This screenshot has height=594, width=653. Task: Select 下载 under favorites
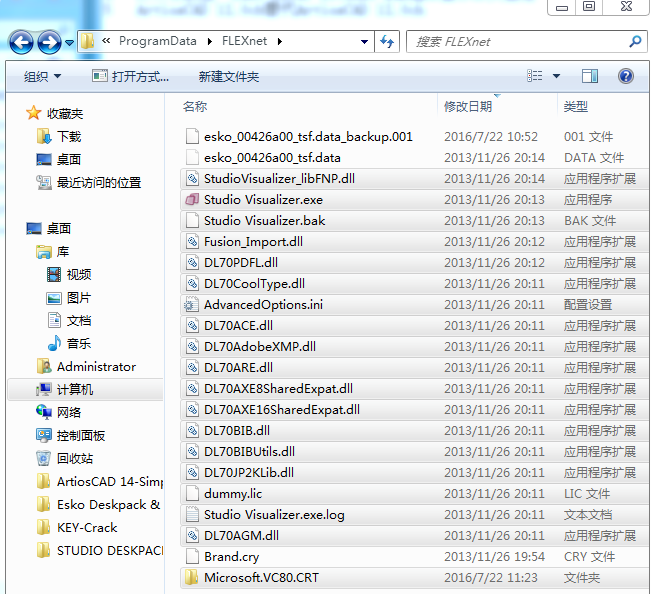pos(69,137)
